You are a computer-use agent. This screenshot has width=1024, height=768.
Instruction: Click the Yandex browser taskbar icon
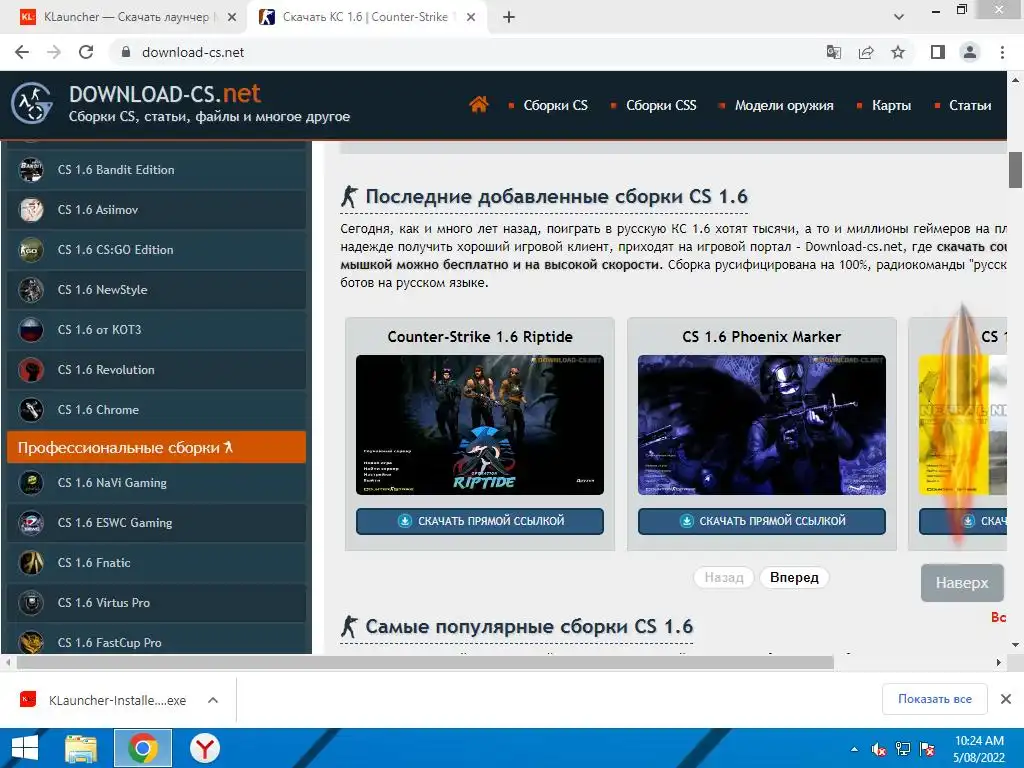pos(204,748)
